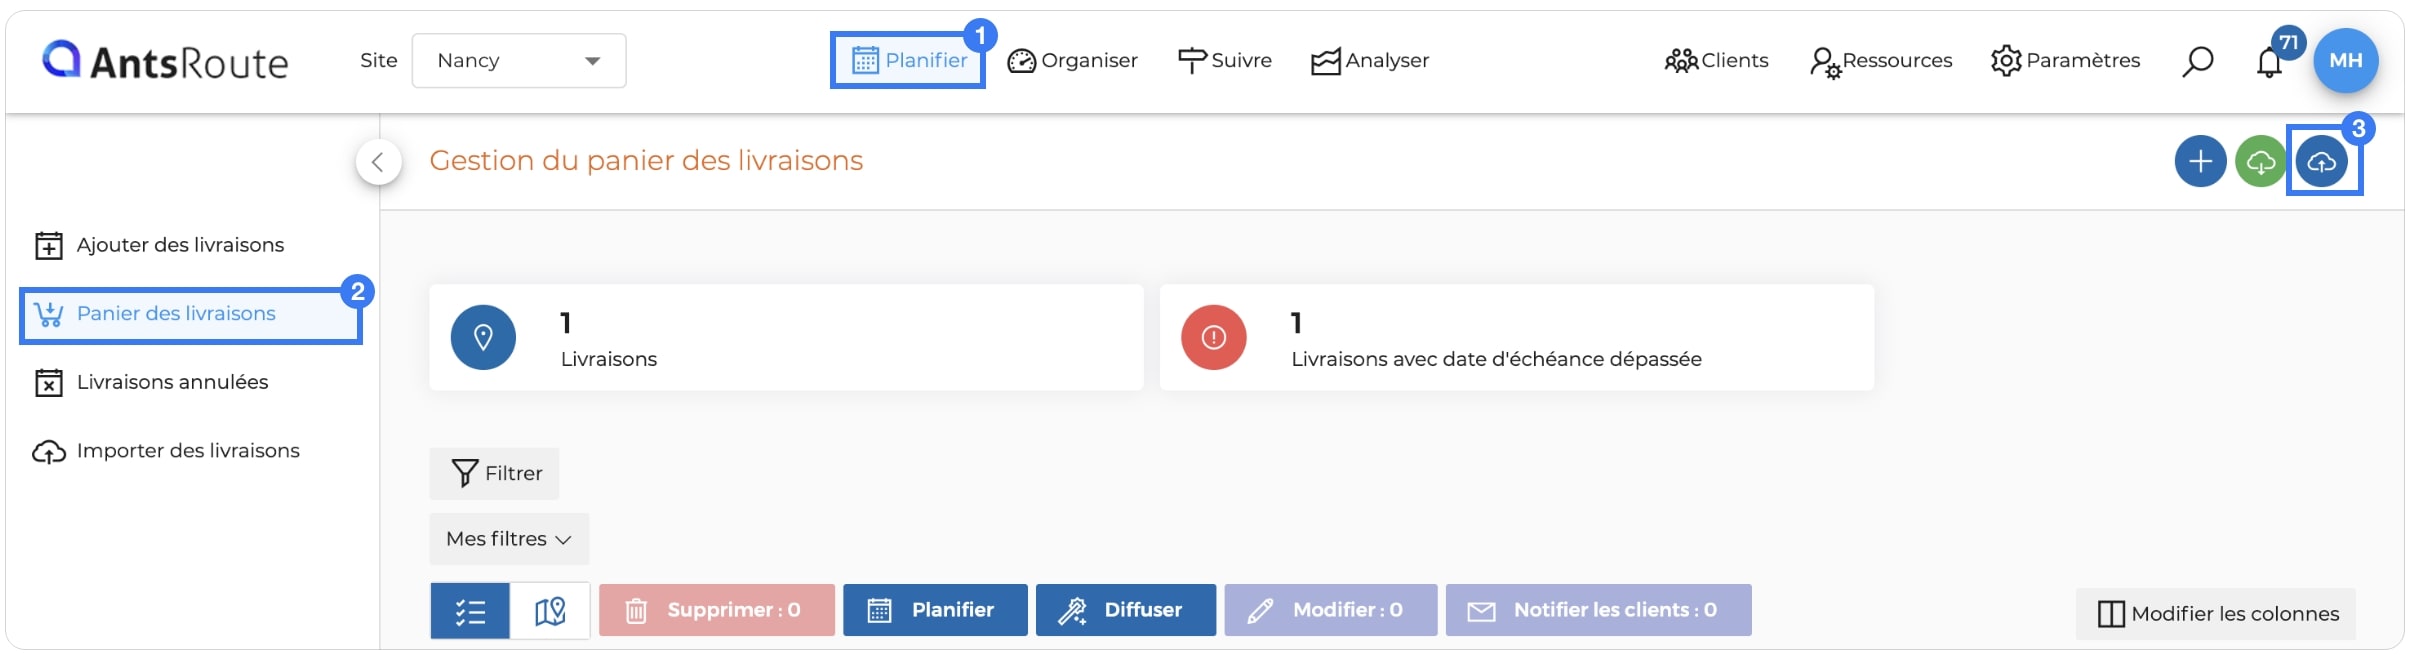Click the Supprimer : 0 button
Viewport: 2410px width, 655px height.
pos(716,610)
